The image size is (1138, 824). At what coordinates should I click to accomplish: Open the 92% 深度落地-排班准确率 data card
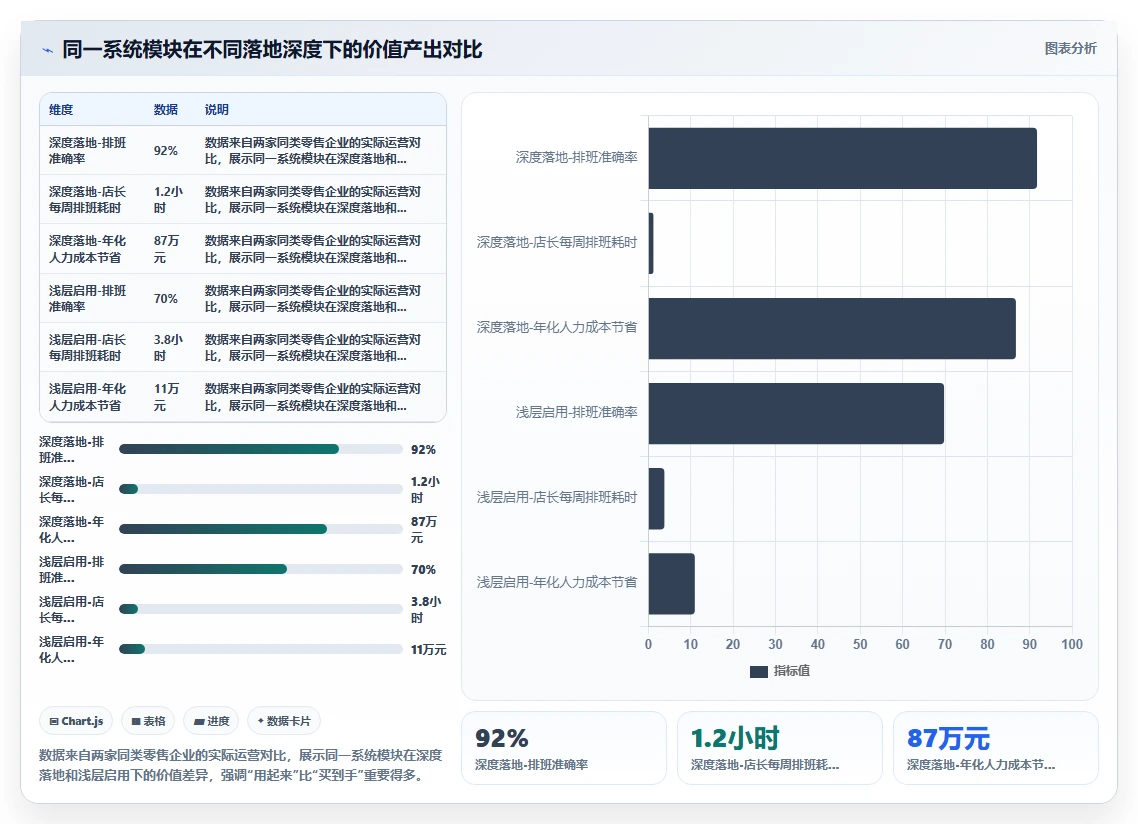(x=564, y=748)
